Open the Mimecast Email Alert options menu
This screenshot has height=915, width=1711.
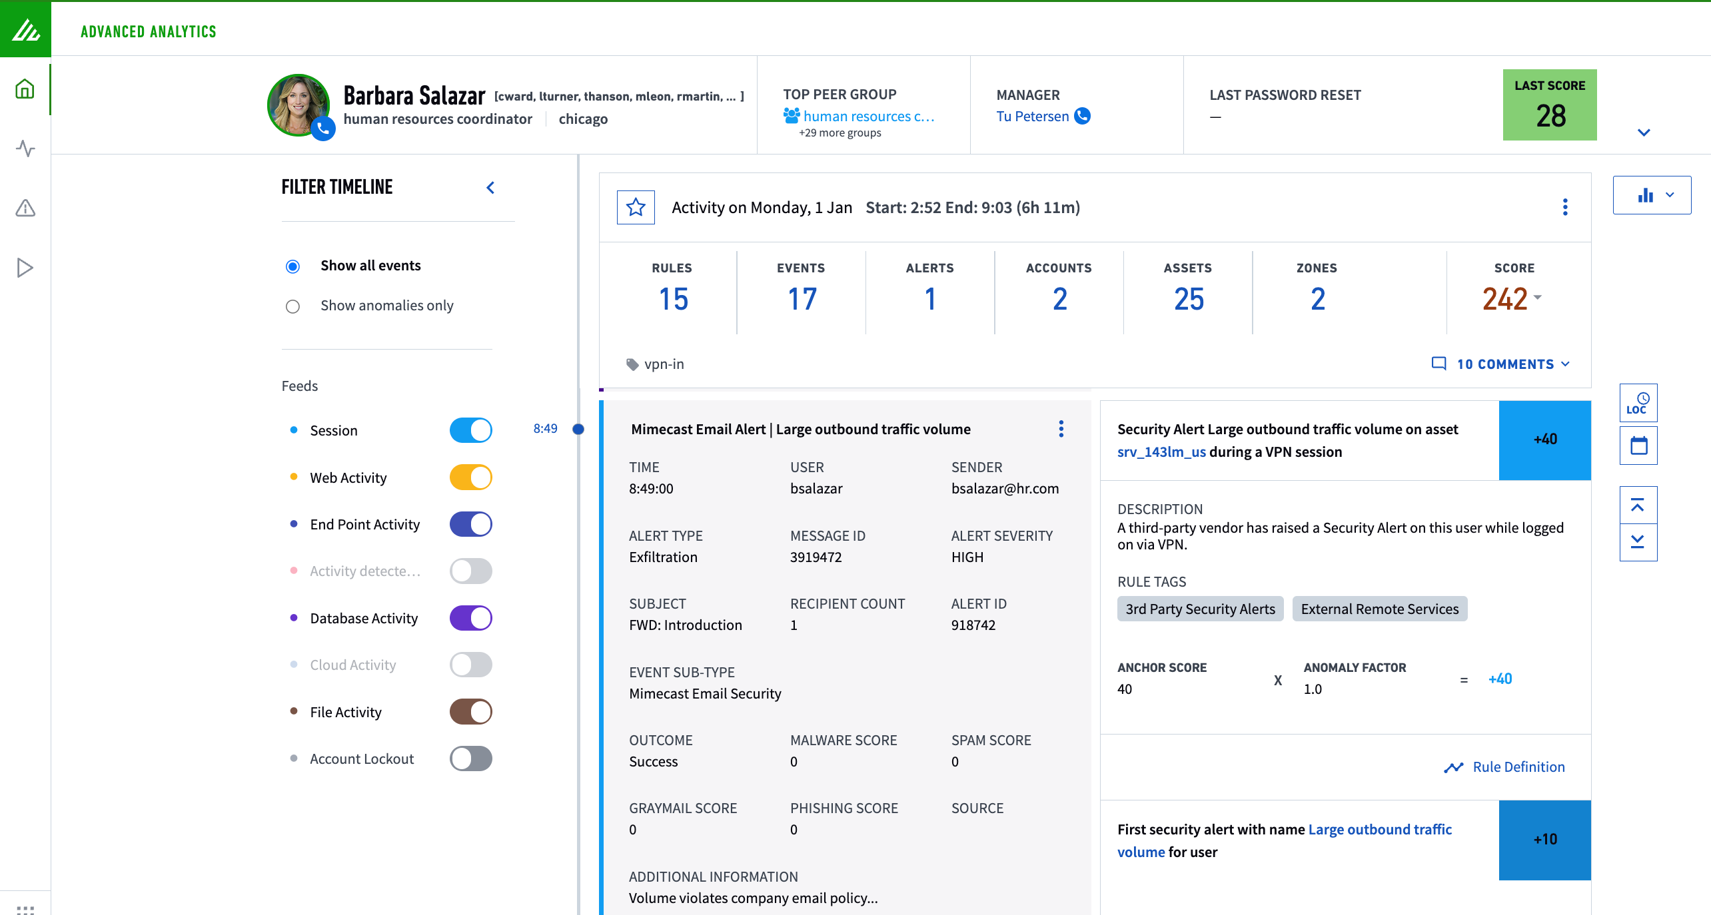click(1061, 429)
